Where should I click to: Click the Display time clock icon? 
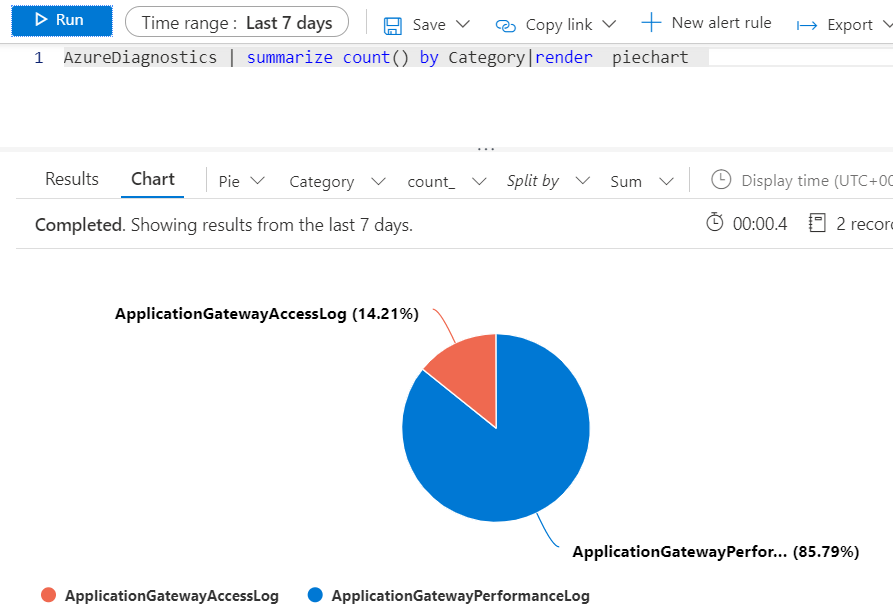click(x=721, y=180)
